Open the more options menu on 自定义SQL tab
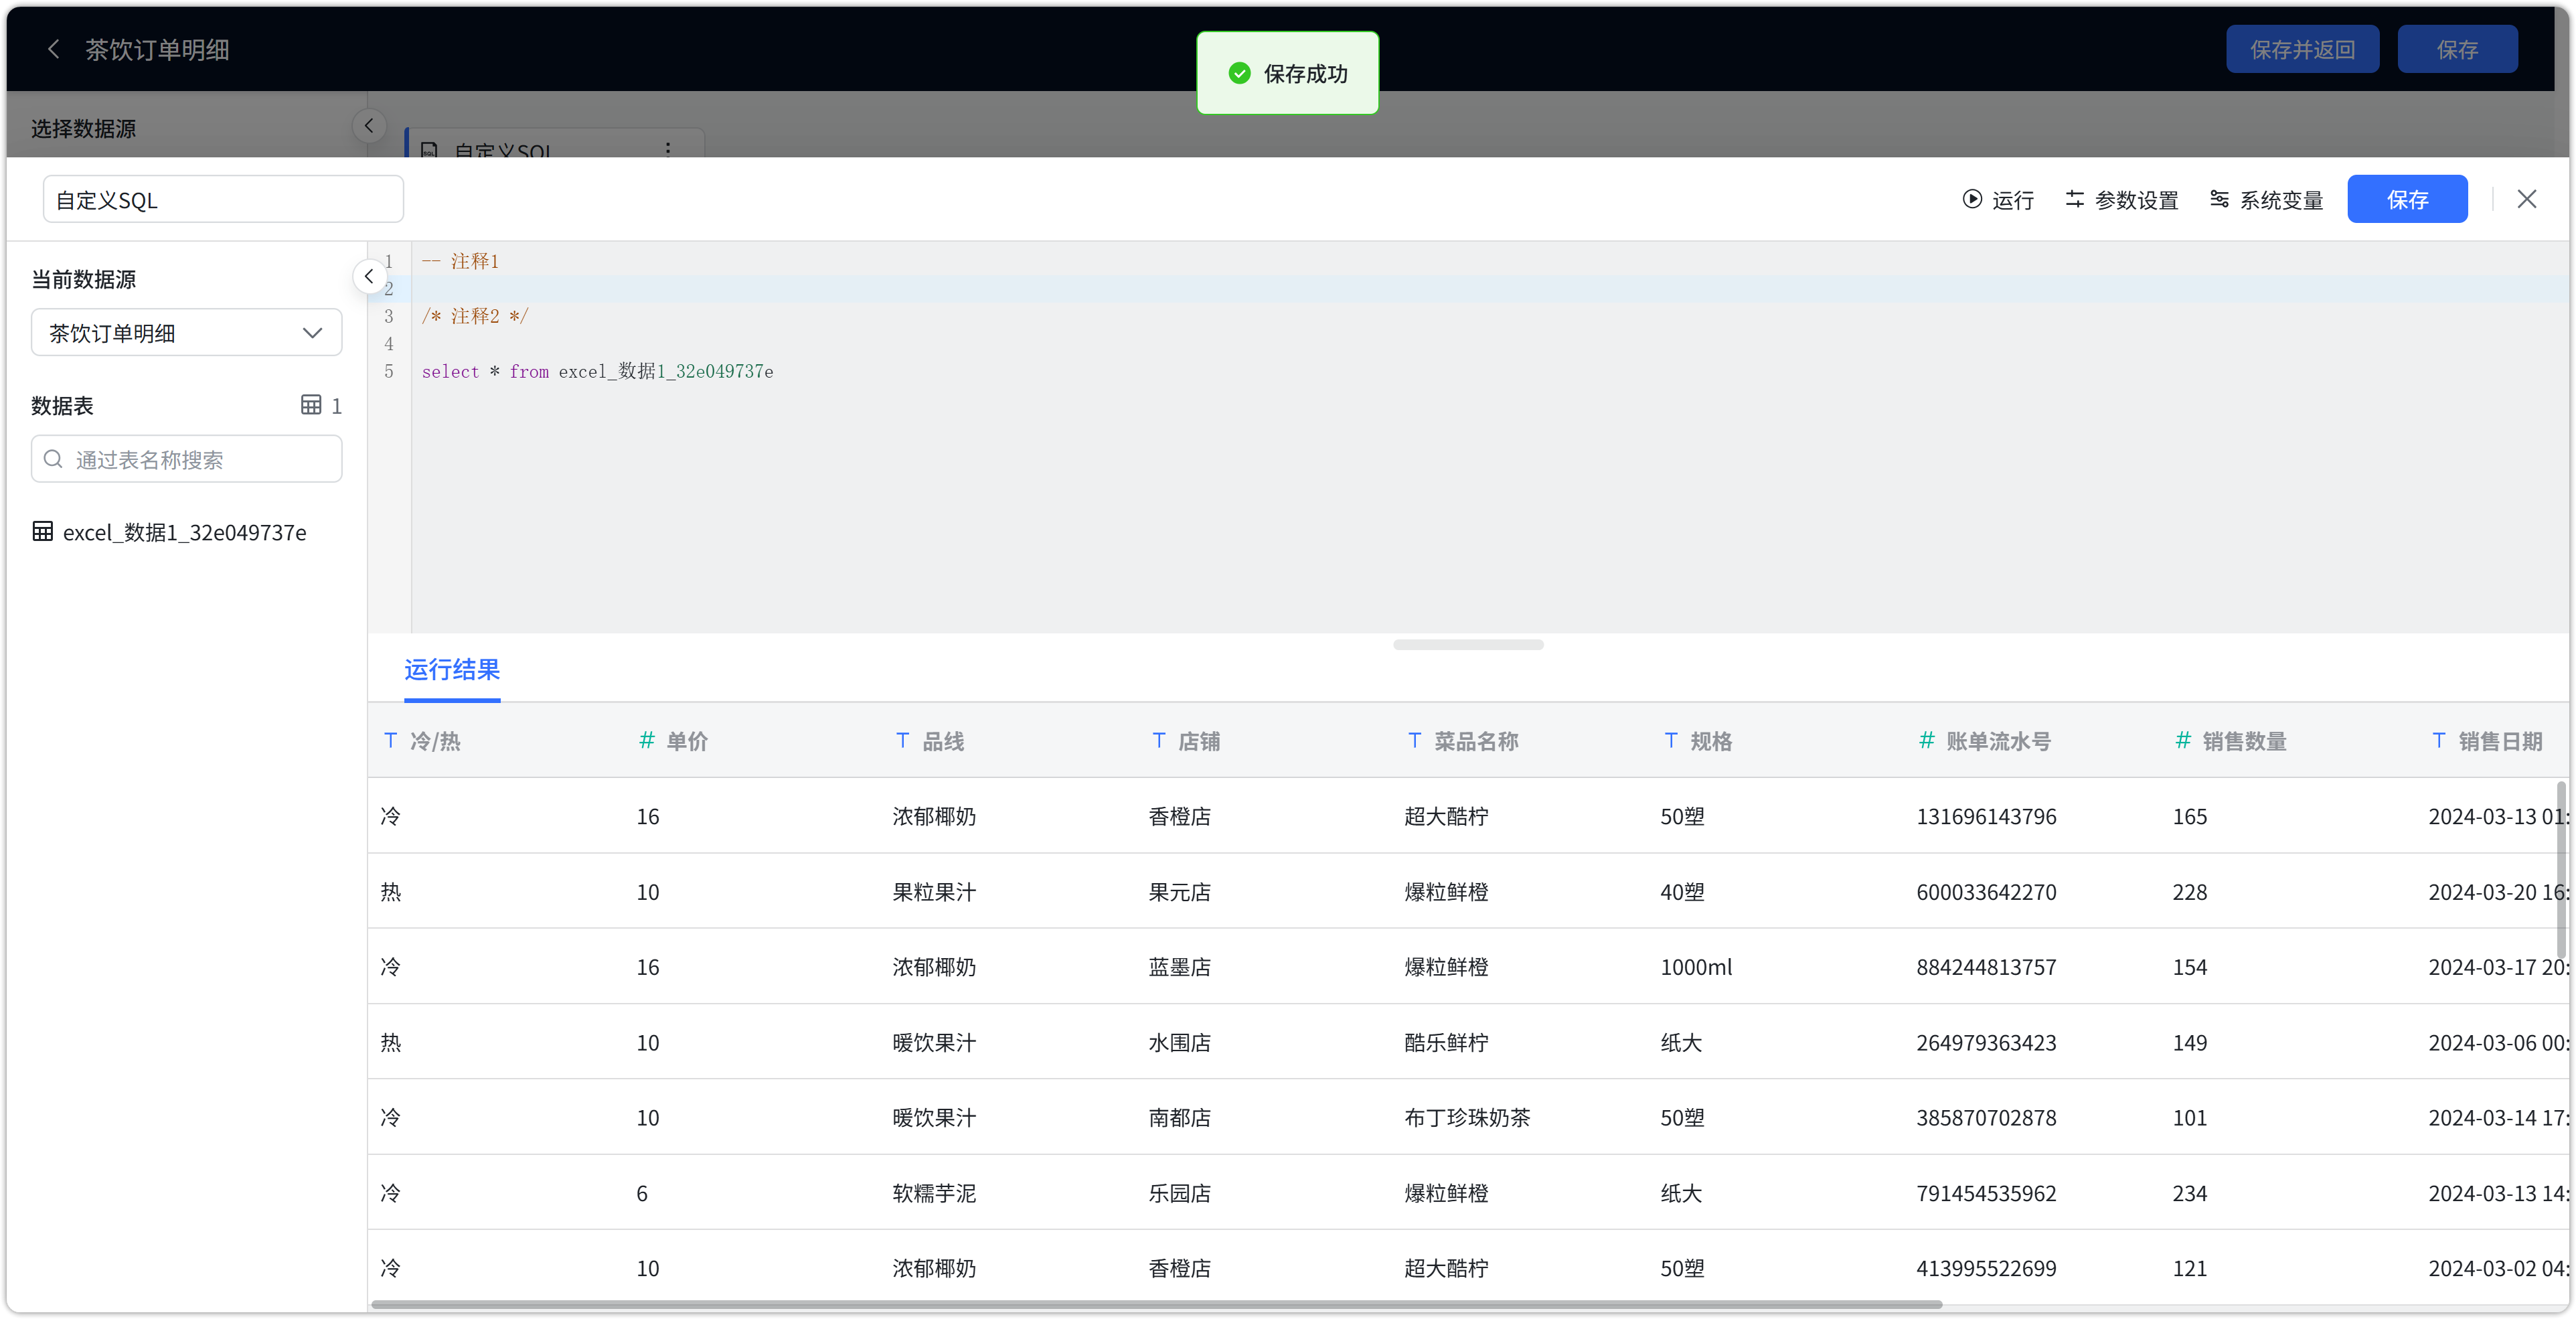Screen dimensions: 2576x1319 (x=668, y=149)
